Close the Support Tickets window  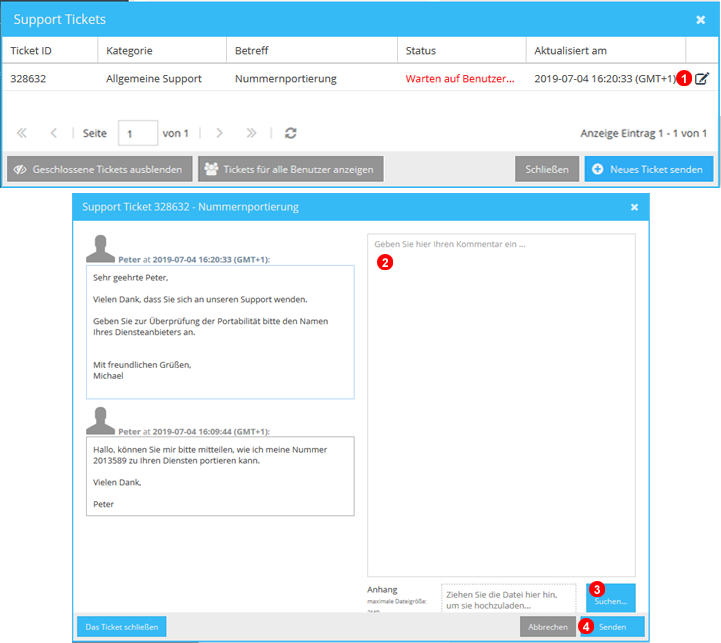point(700,19)
